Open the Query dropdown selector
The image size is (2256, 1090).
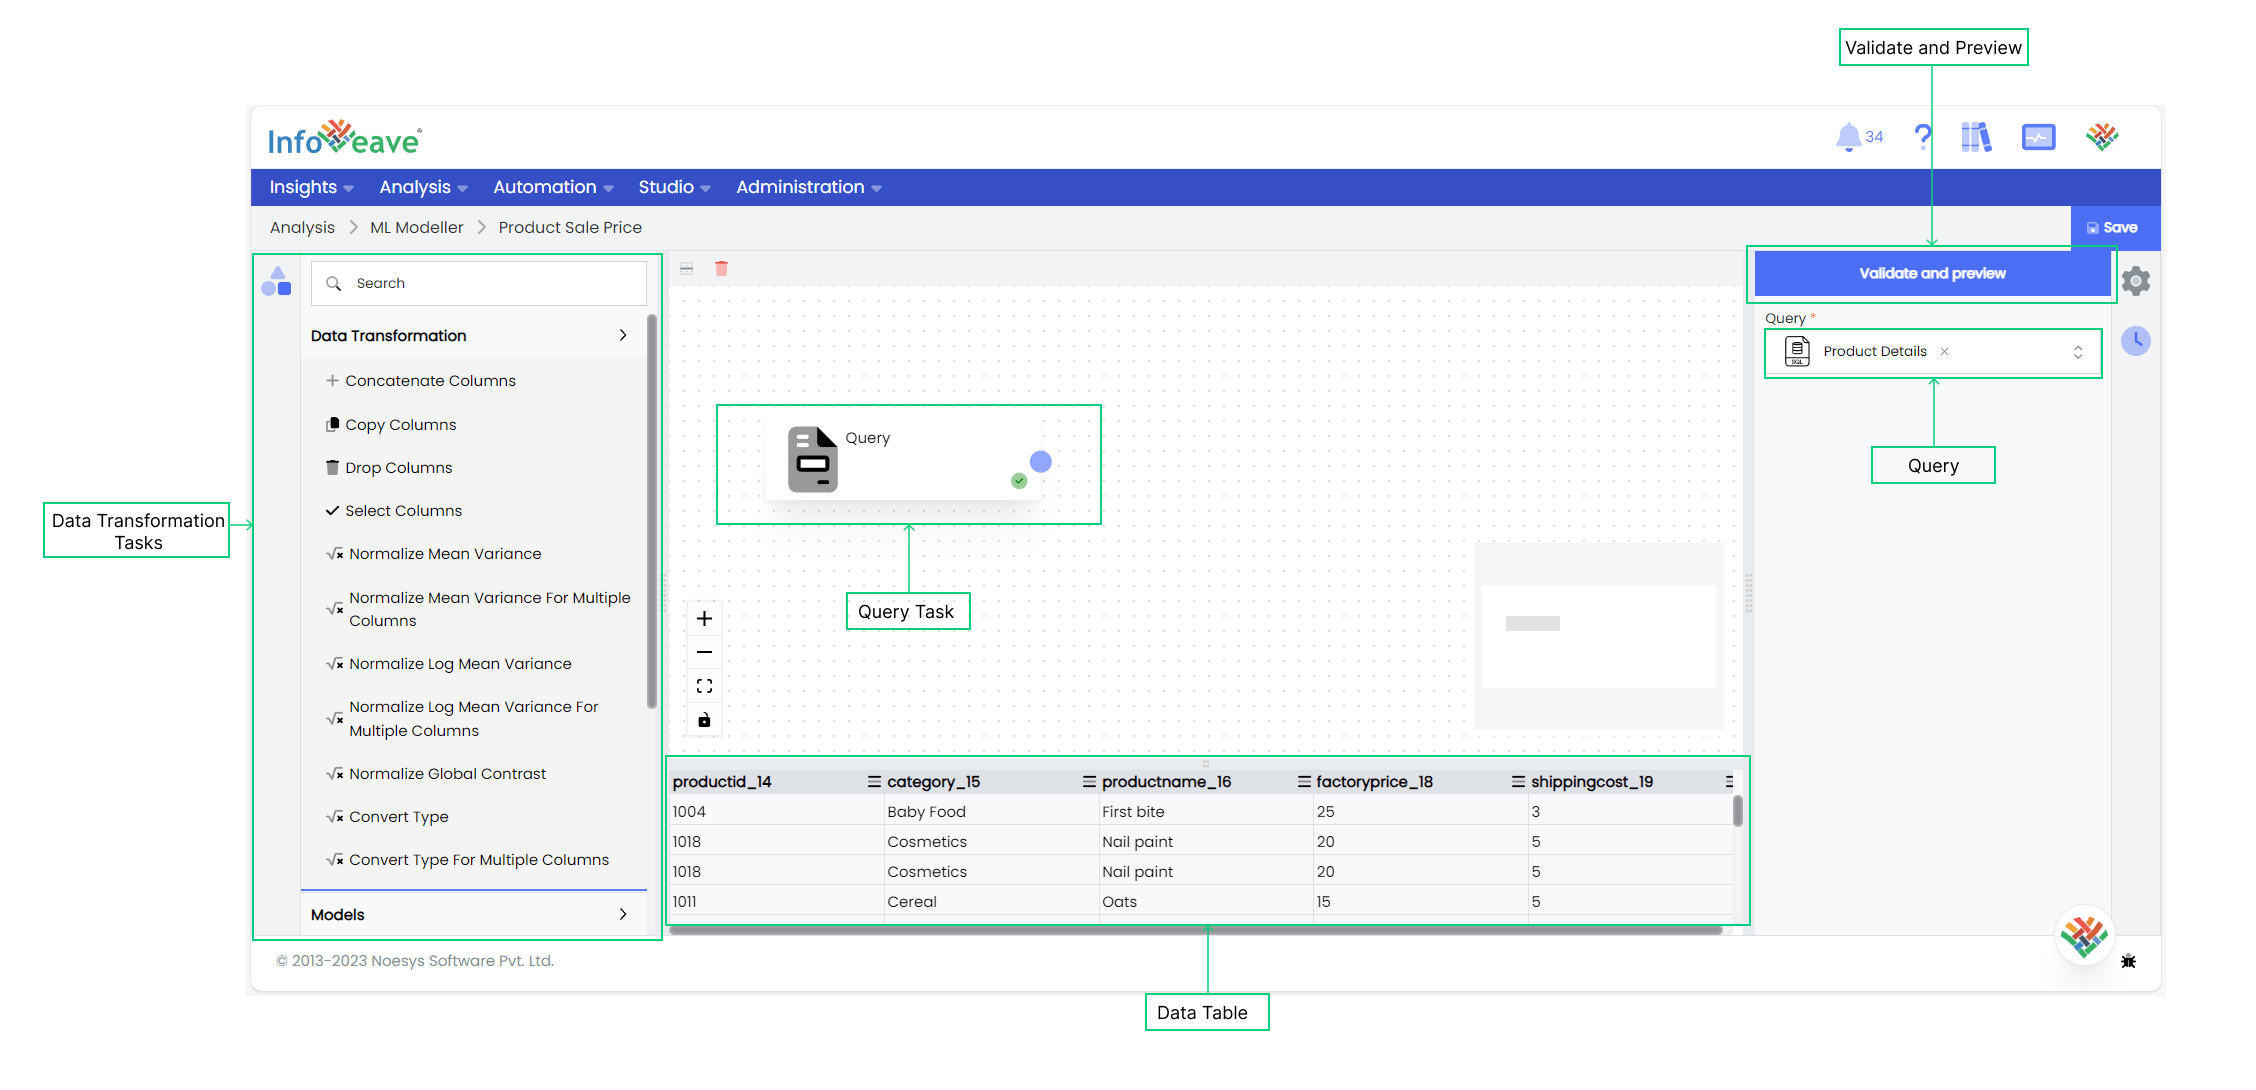2078,352
